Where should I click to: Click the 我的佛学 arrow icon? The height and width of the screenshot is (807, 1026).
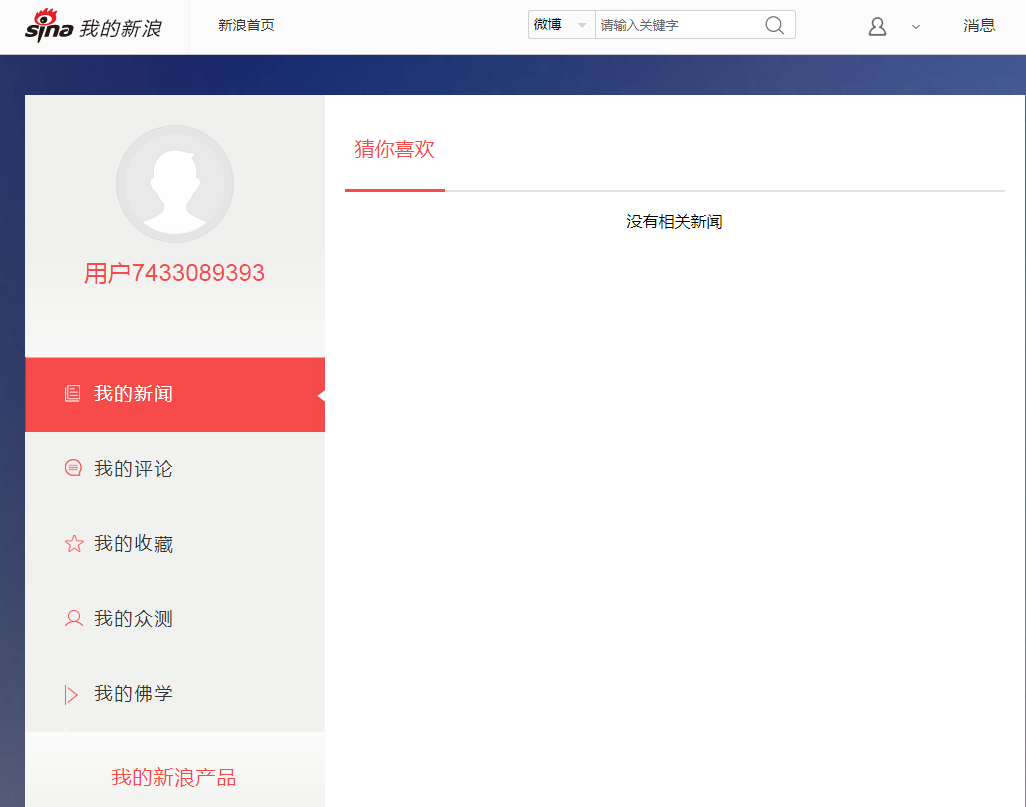(x=71, y=693)
